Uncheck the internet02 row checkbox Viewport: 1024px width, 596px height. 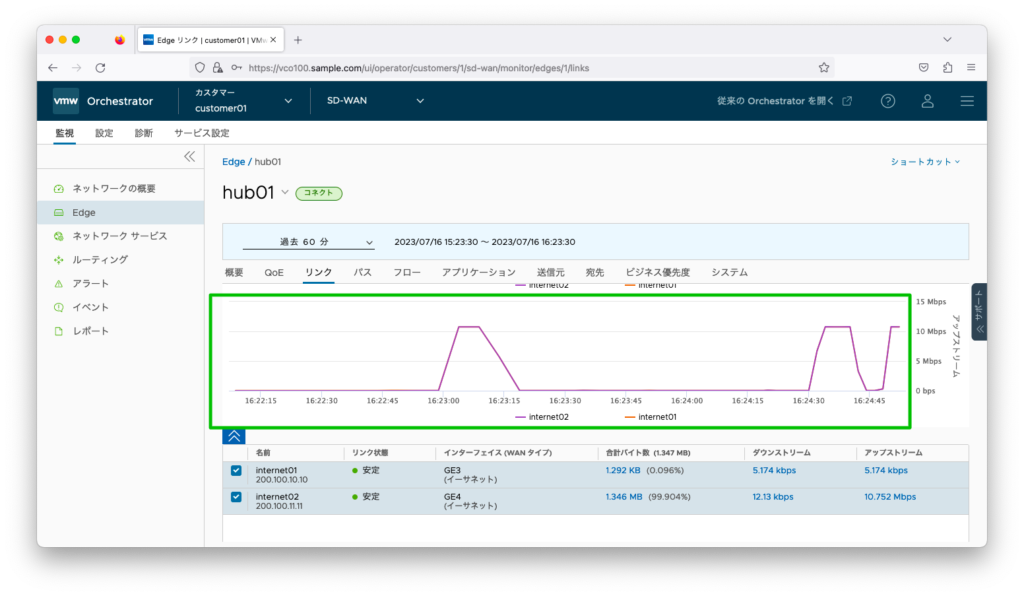[x=234, y=497]
